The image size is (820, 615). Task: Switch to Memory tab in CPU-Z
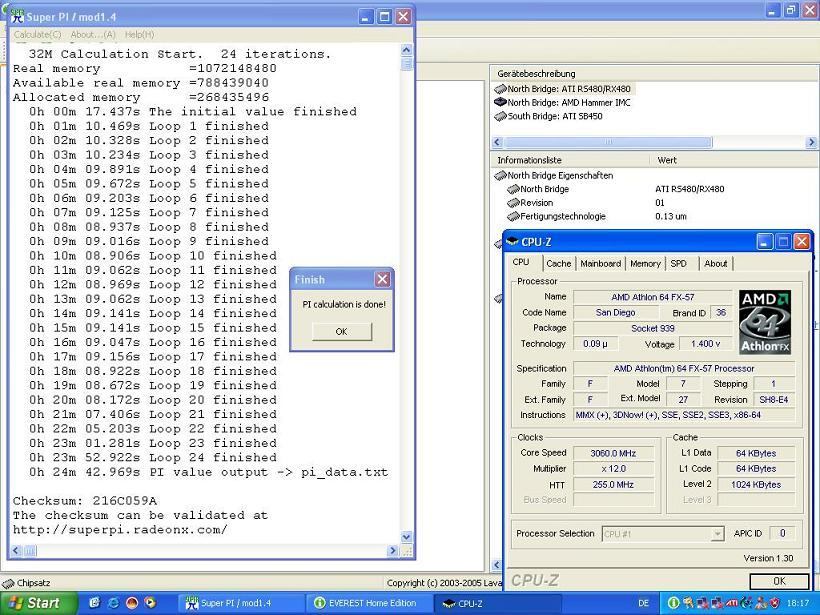coord(645,264)
